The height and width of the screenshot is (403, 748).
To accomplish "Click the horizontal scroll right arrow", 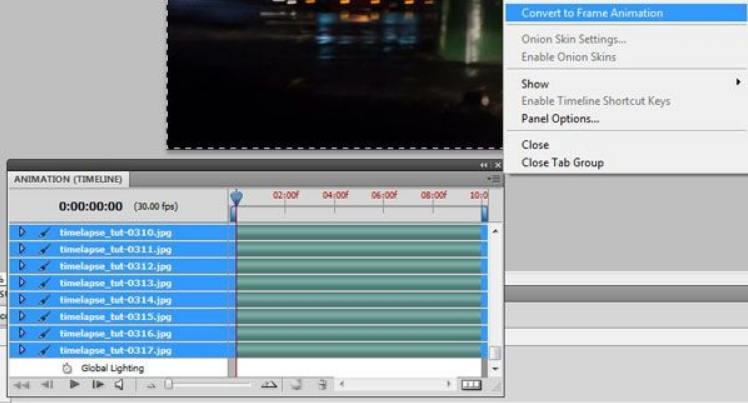I will 448,383.
